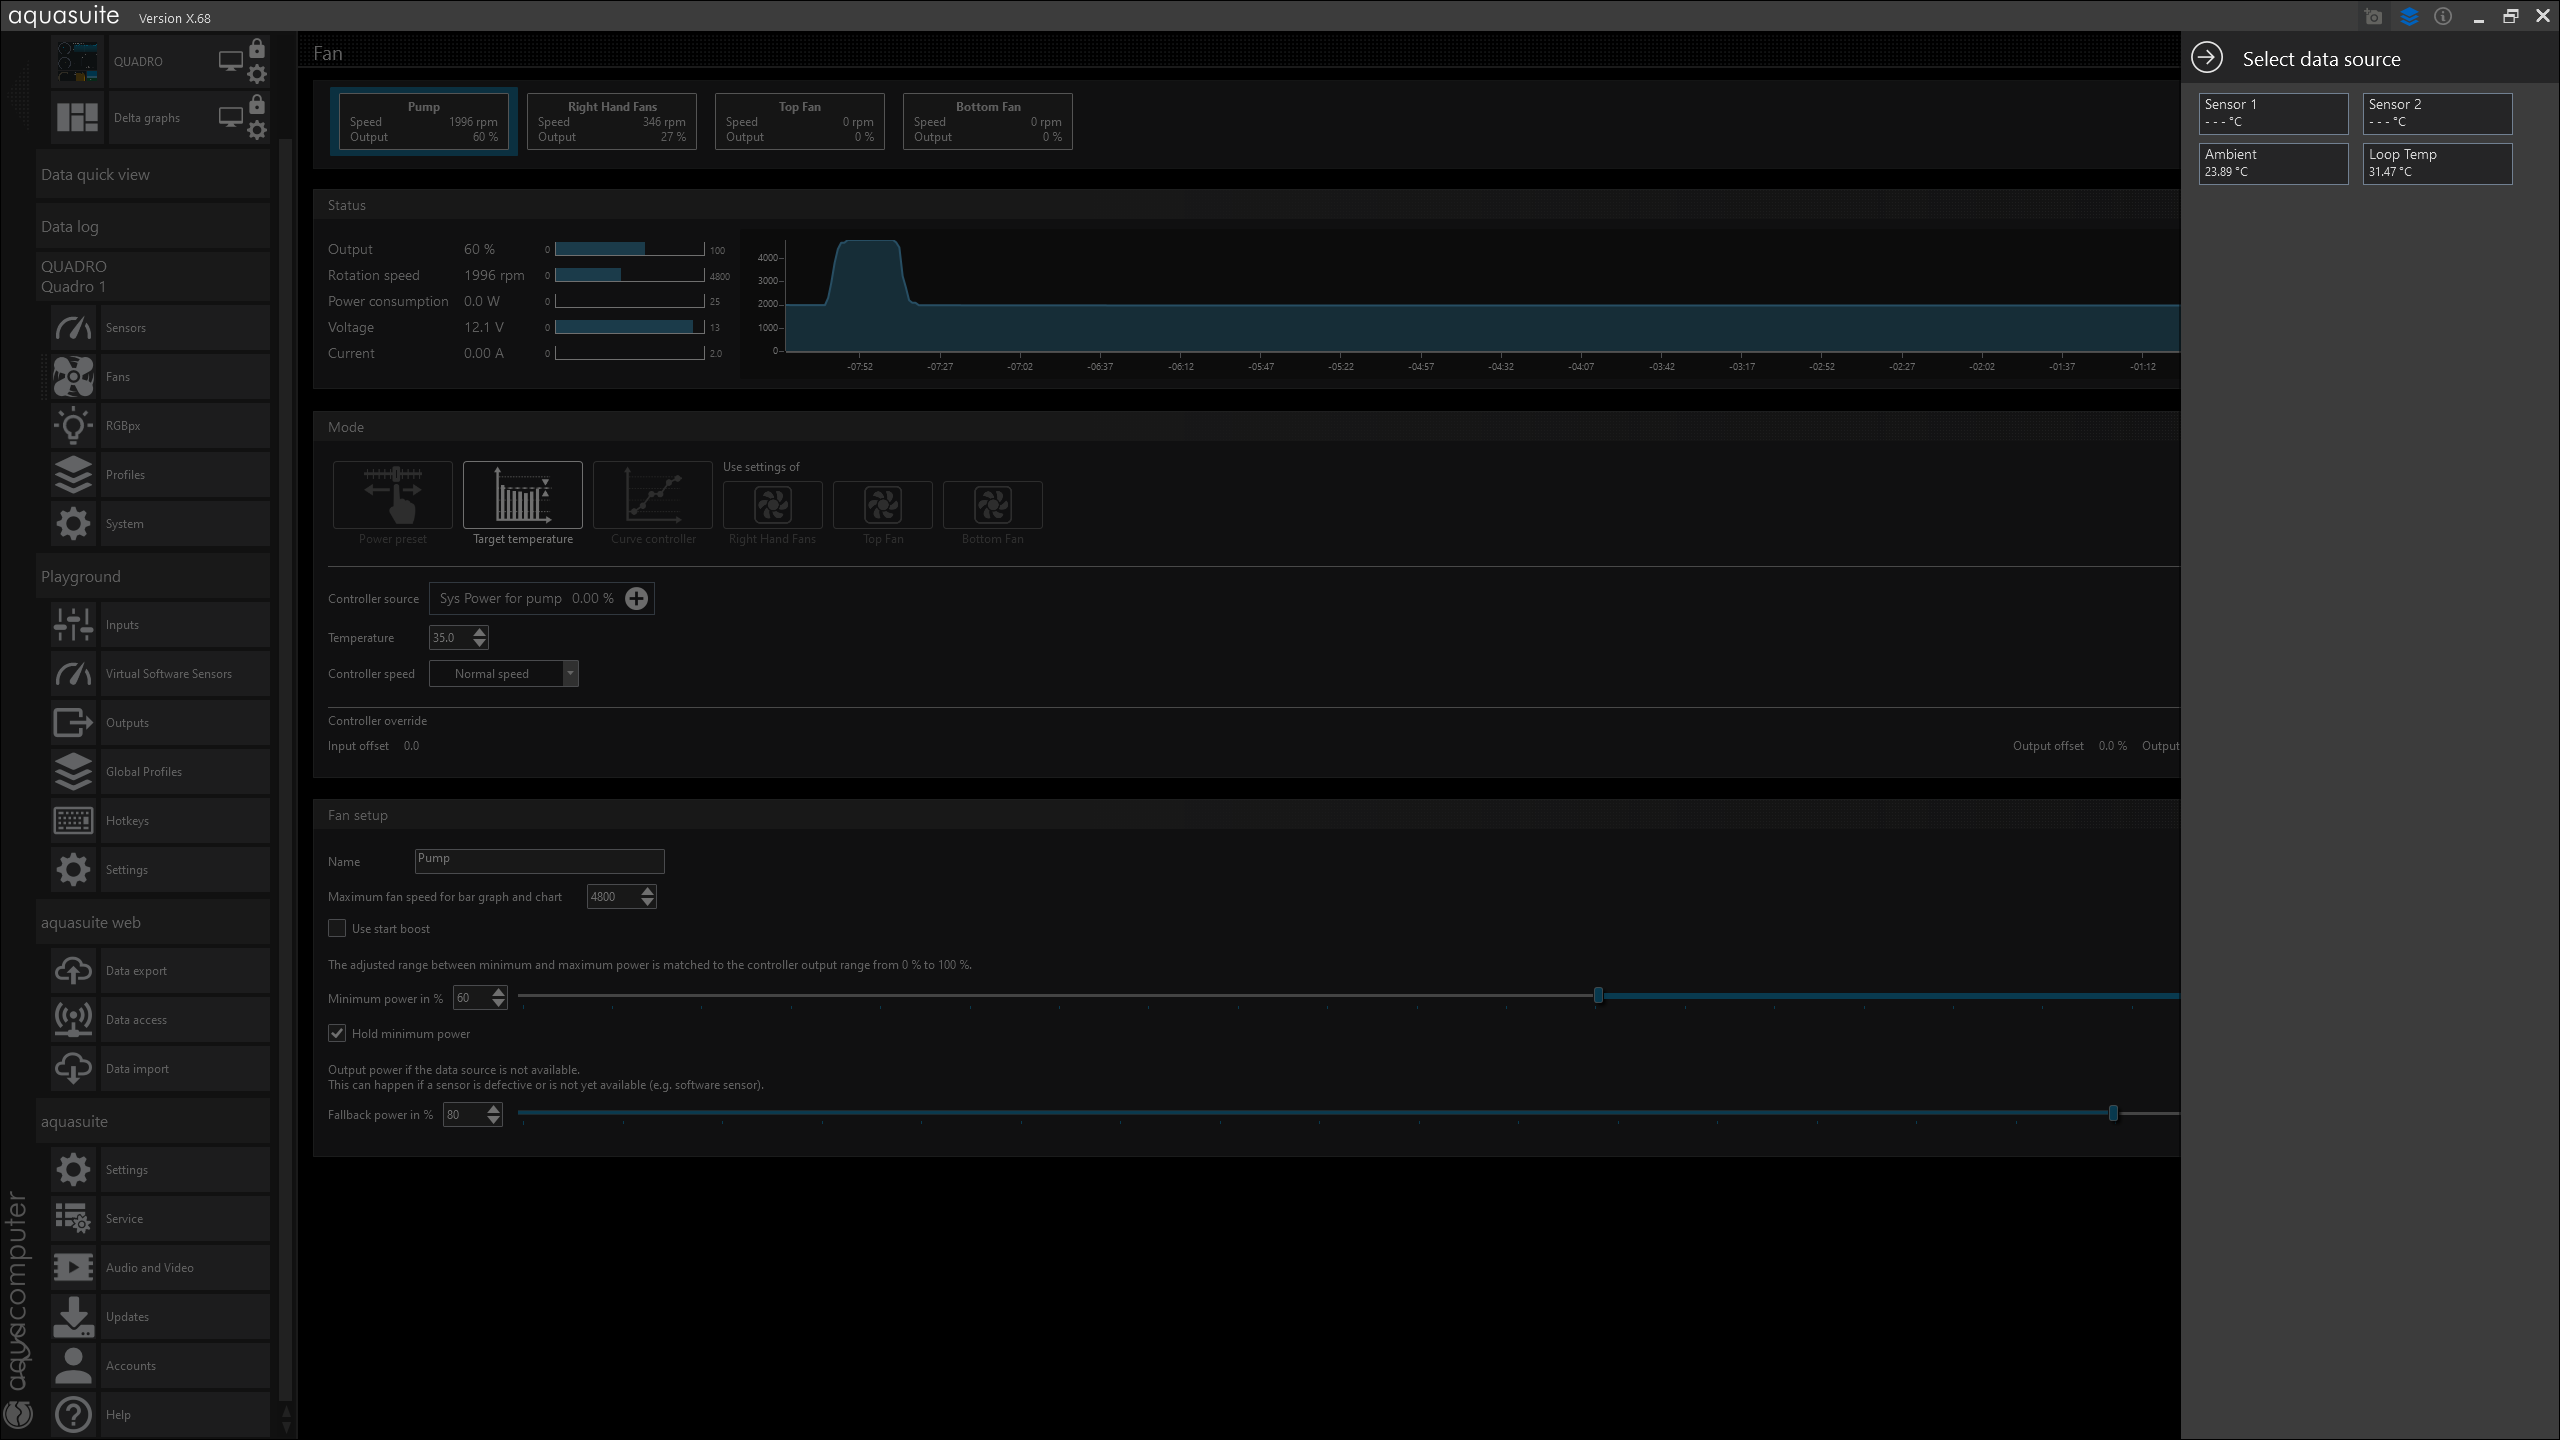Open the Sensors gauge icon in sidebar
Image resolution: width=2560 pixels, height=1440 pixels.
pyautogui.click(x=73, y=328)
